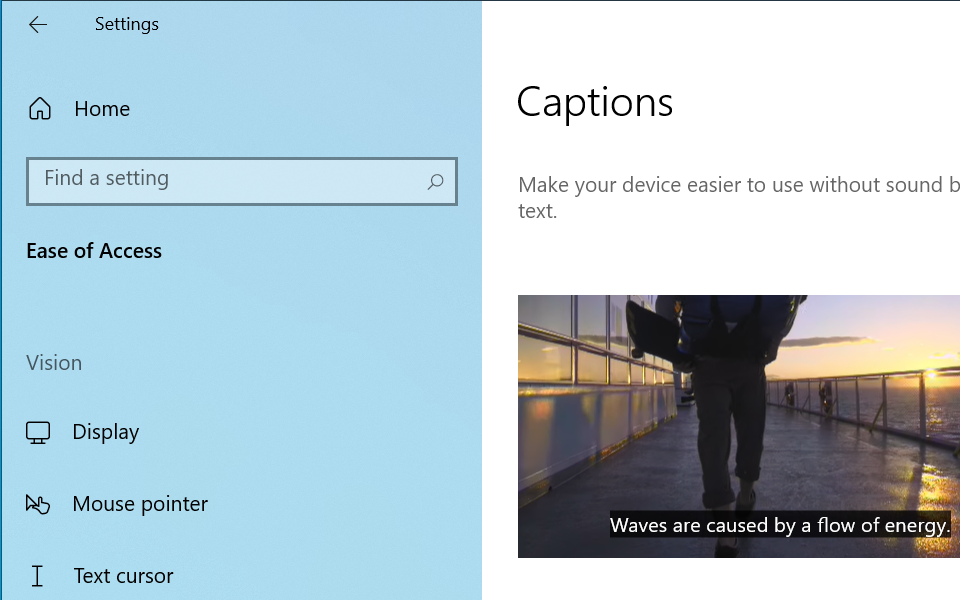This screenshot has width=960, height=600.
Task: Click the Settings title label
Action: click(126, 24)
